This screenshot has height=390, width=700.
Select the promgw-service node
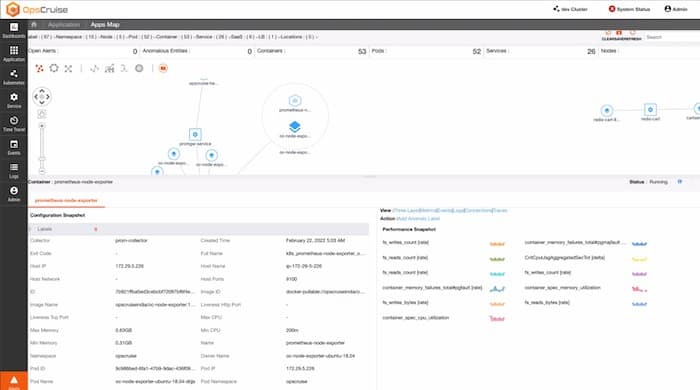coord(195,134)
